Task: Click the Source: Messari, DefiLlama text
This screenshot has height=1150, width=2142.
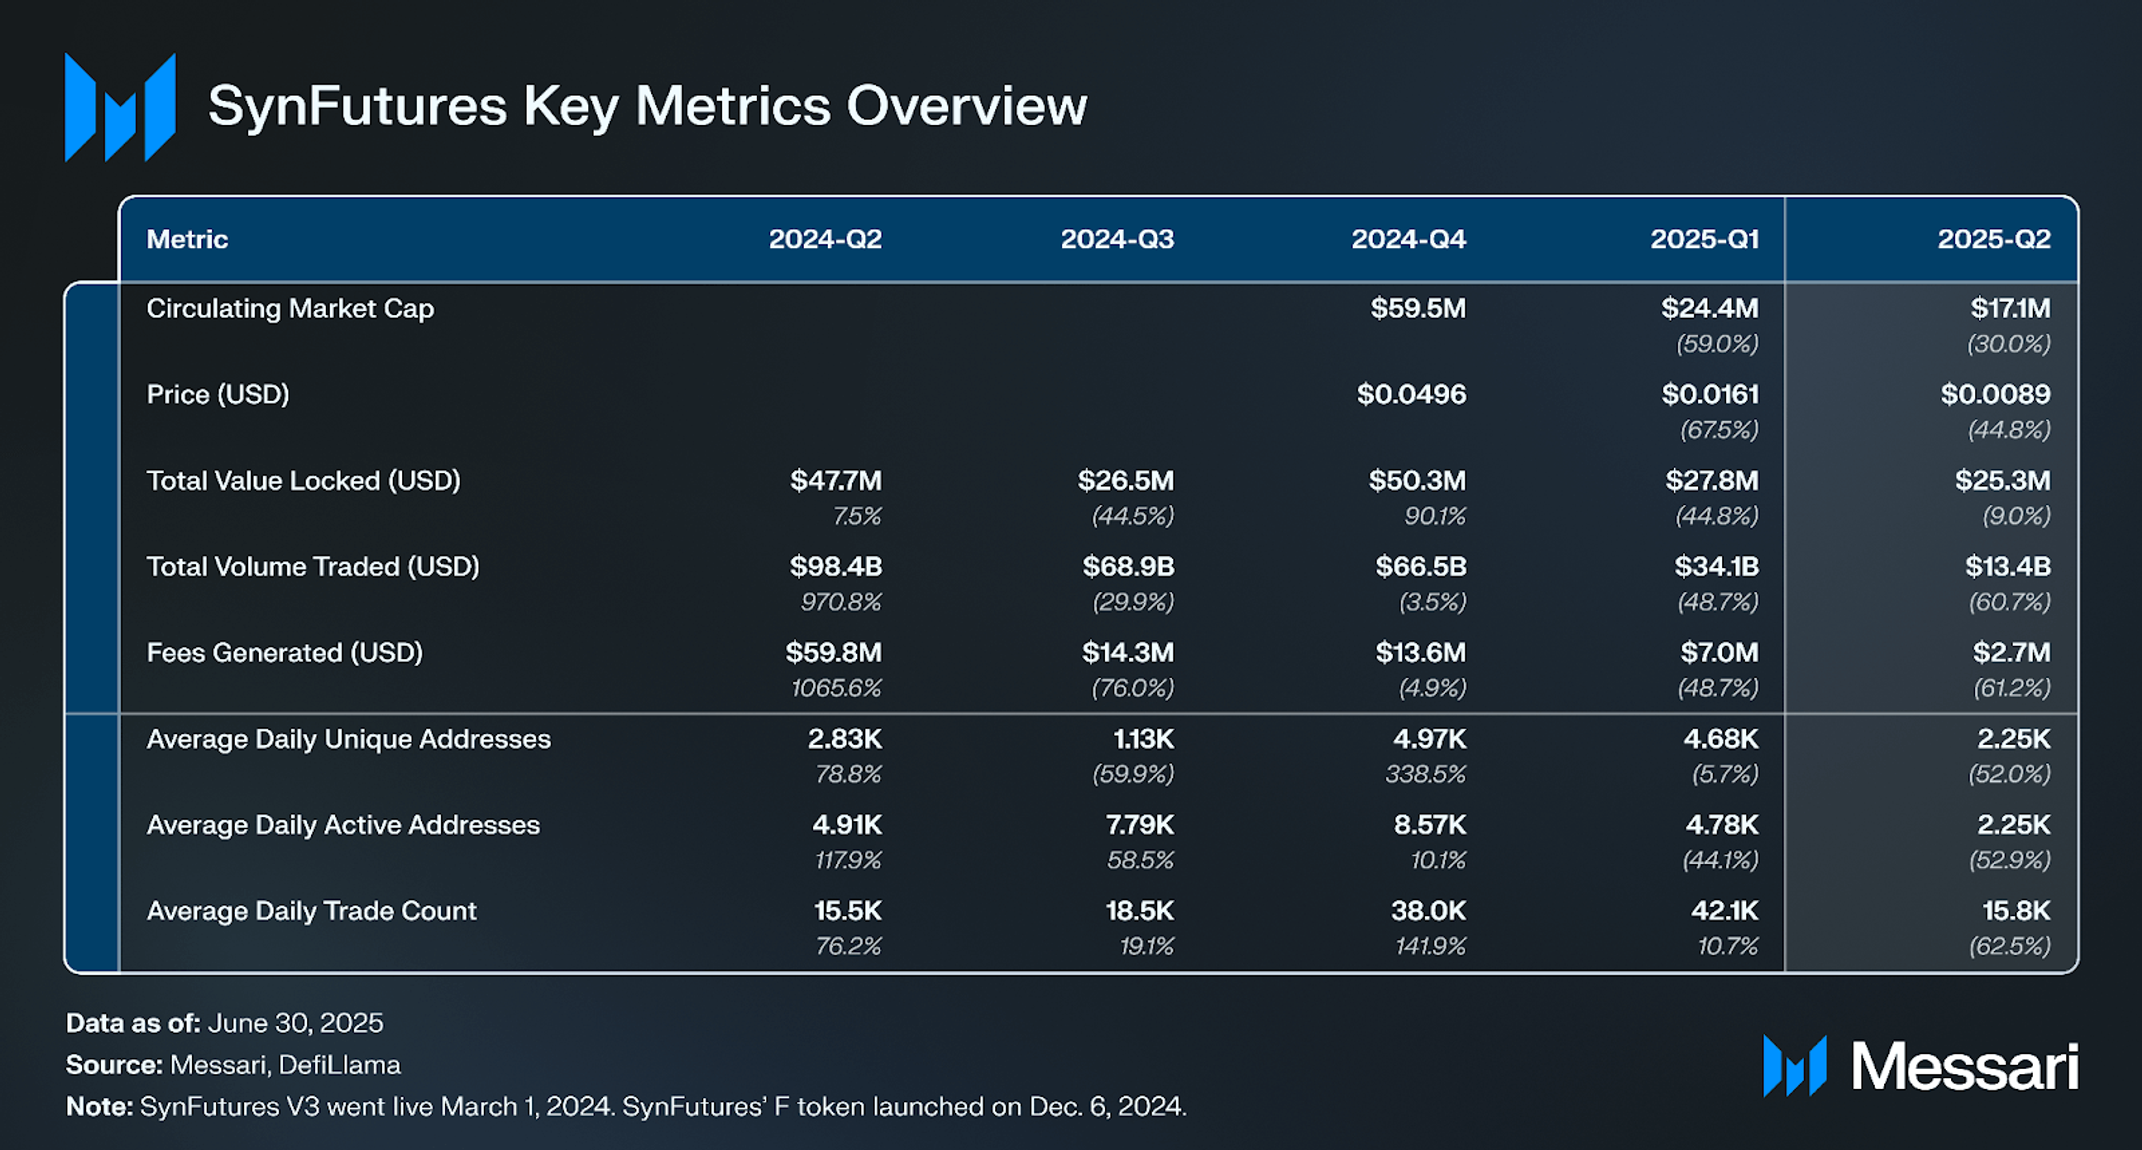Action: [233, 1065]
